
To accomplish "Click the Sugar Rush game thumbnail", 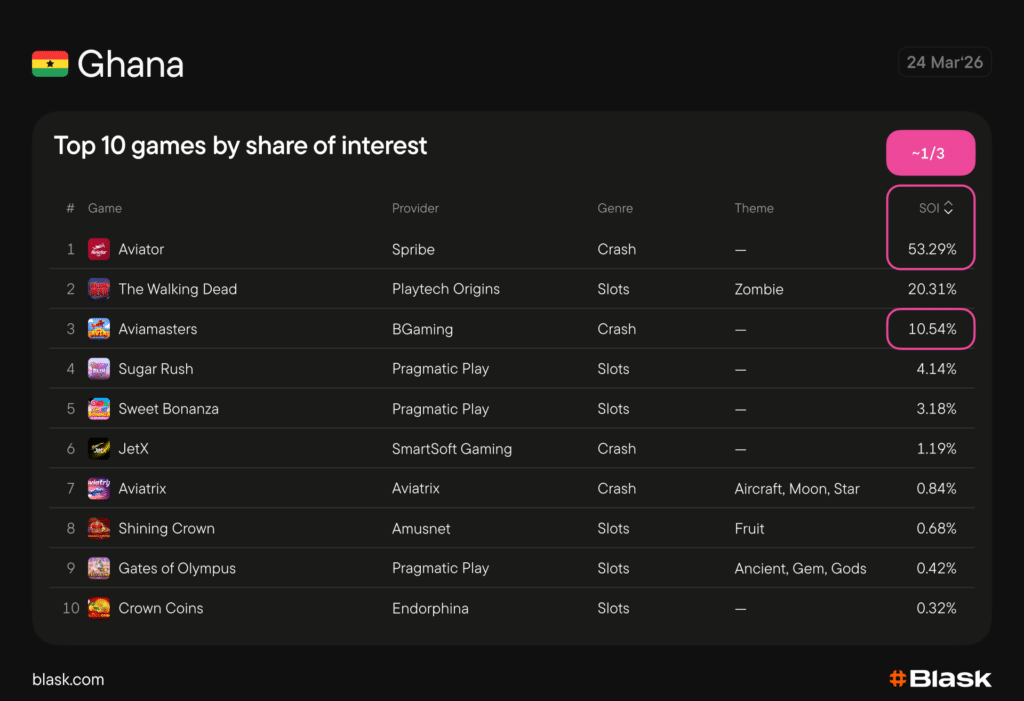I will point(99,369).
